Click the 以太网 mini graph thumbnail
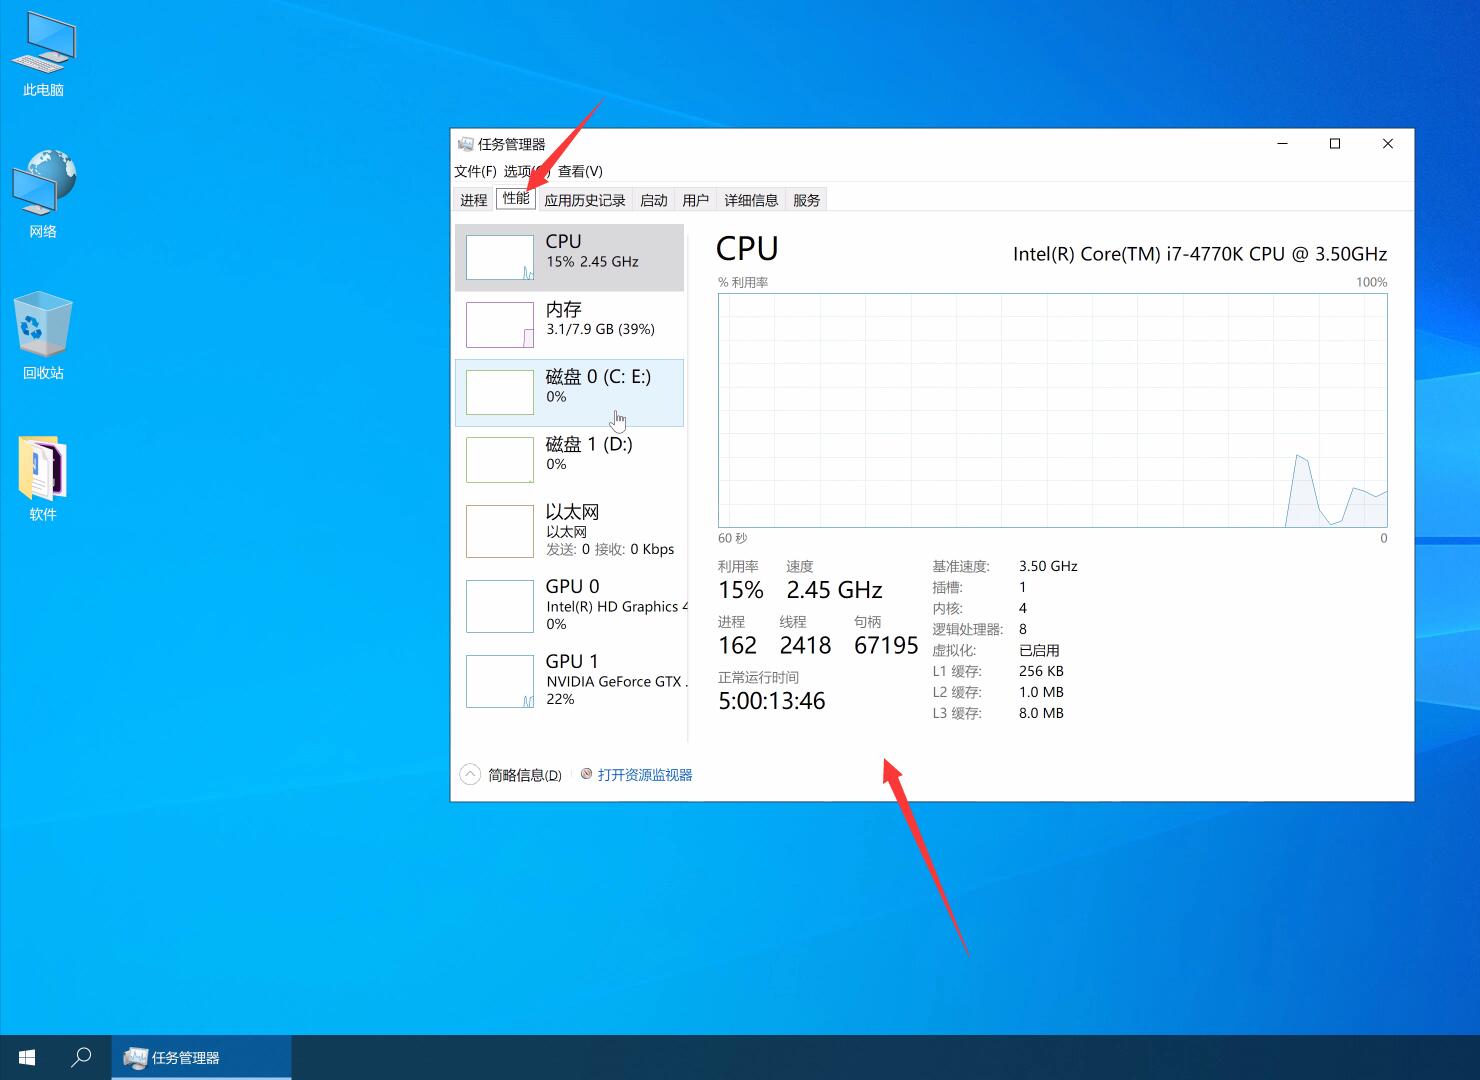Image resolution: width=1480 pixels, height=1080 pixels. tap(500, 531)
